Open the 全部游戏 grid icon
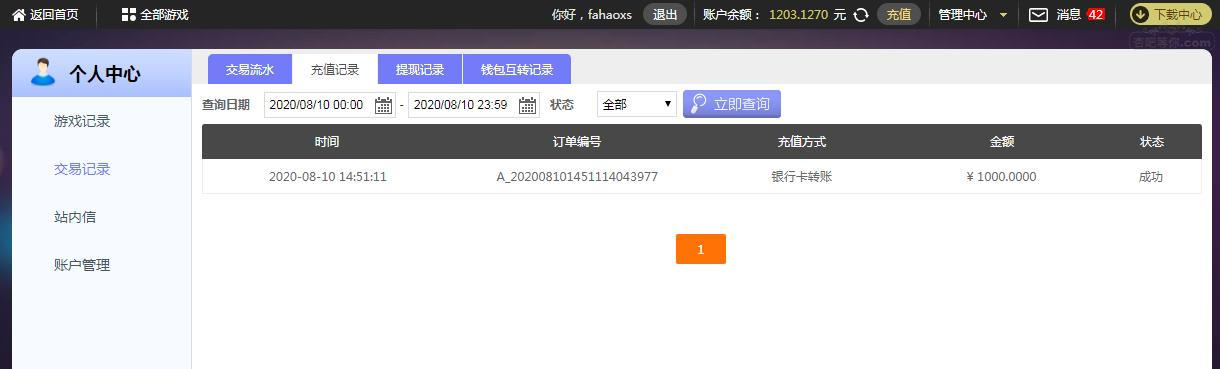The height and width of the screenshot is (369, 1220). pos(128,15)
